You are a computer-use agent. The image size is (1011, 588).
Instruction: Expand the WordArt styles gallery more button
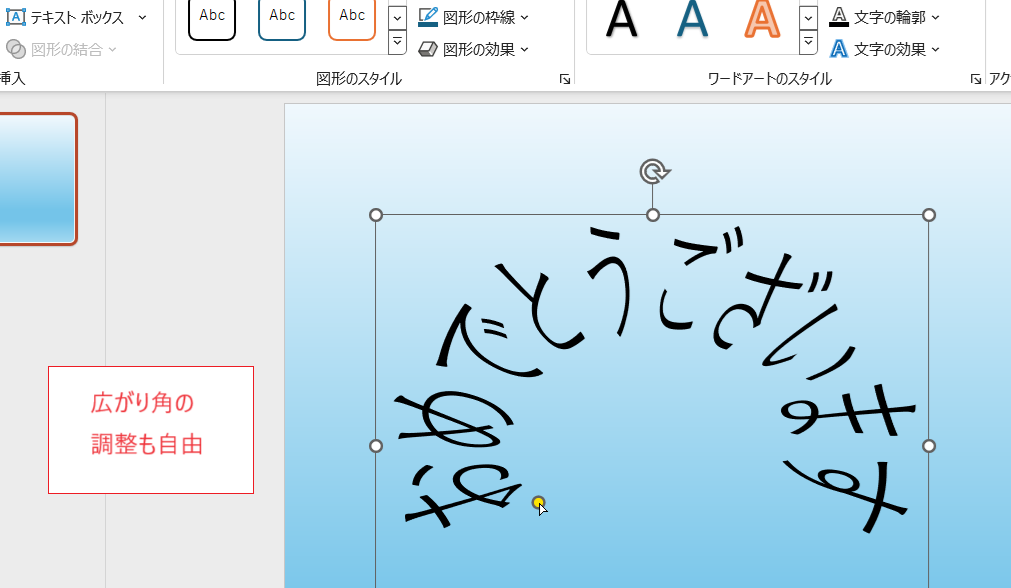pos(808,43)
